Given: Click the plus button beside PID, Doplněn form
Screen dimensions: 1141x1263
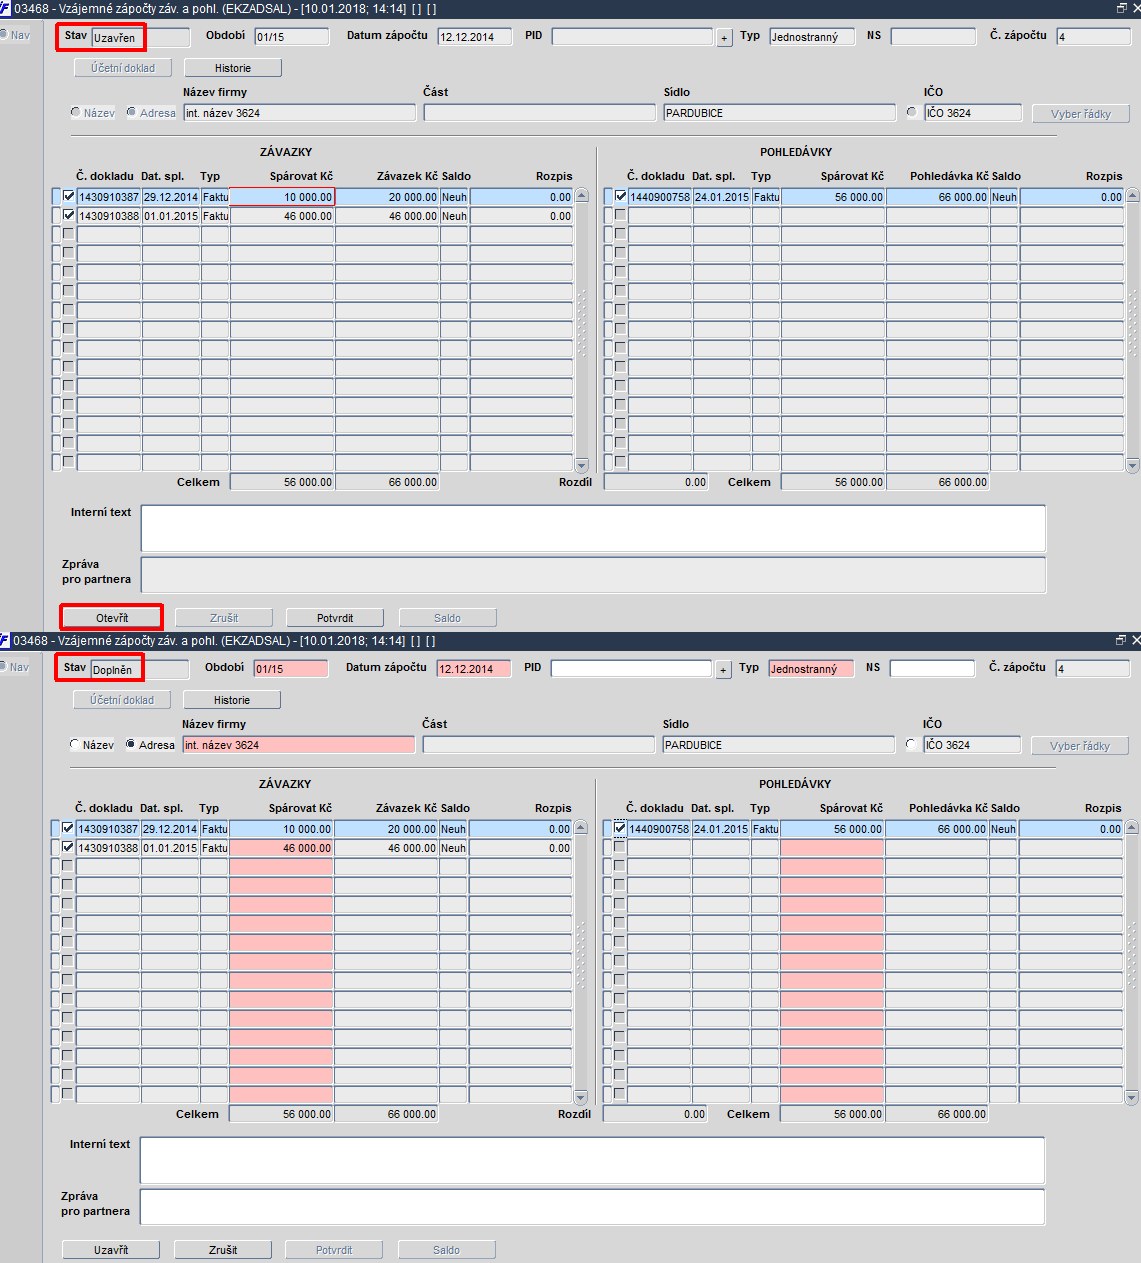Looking at the screenshot, I should (x=724, y=670).
